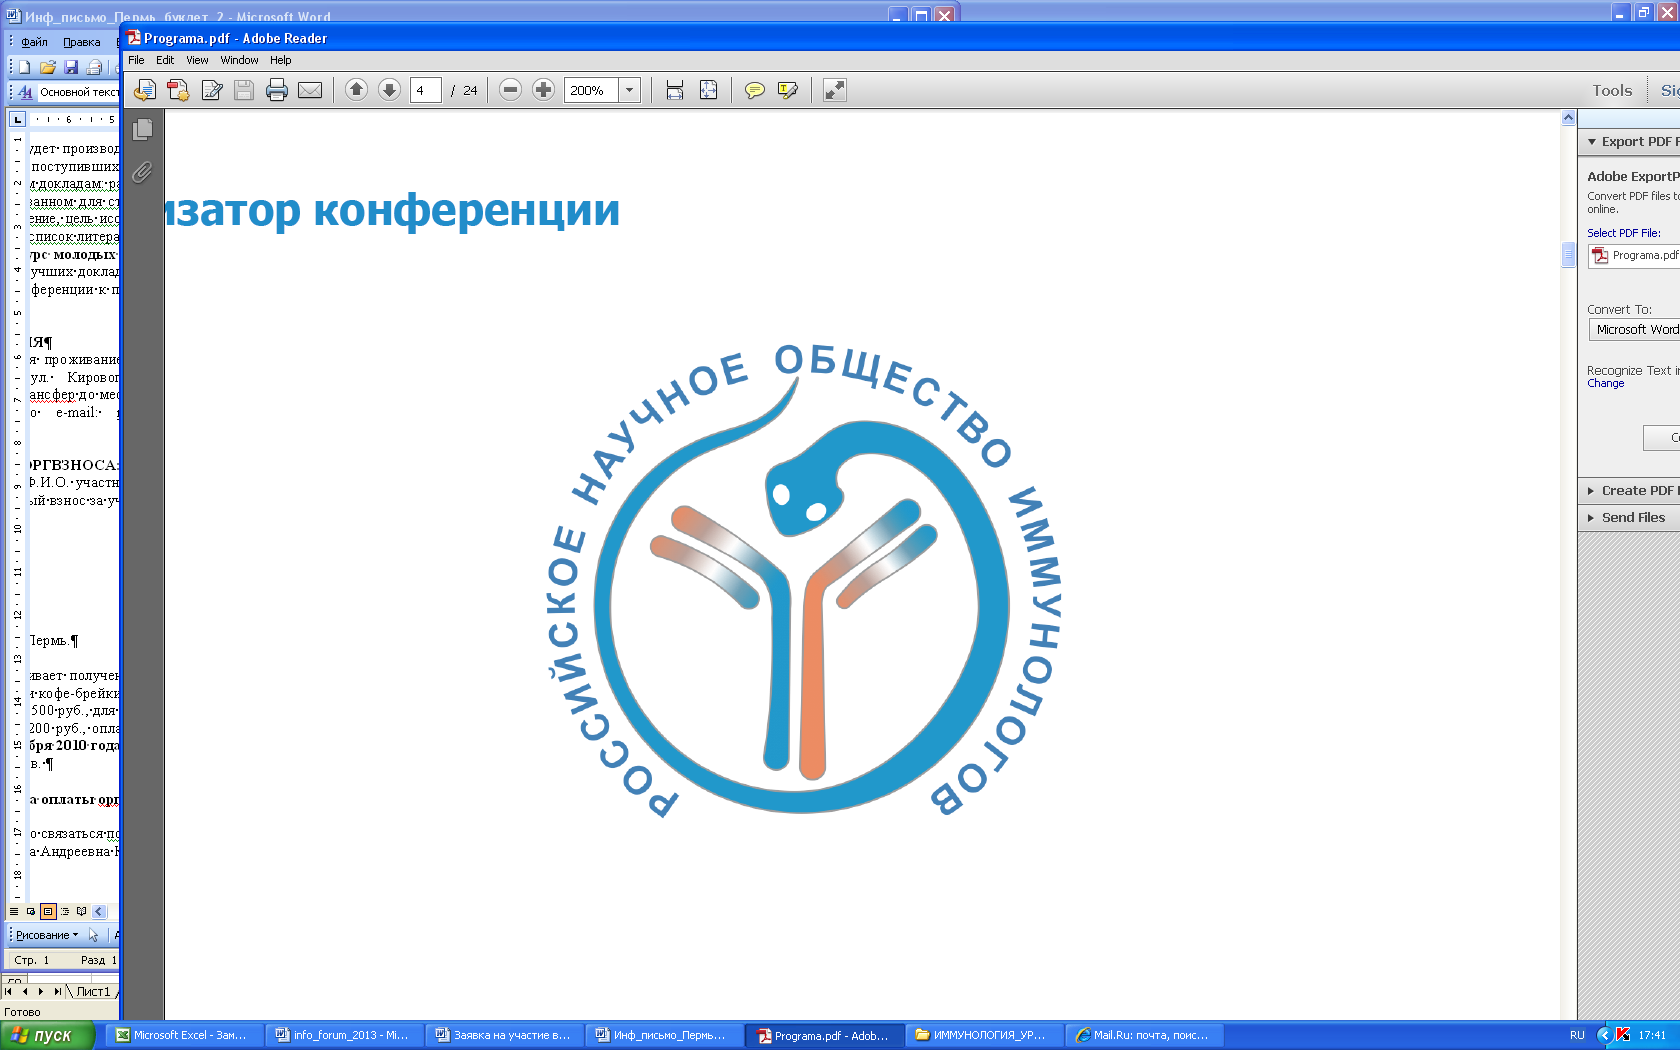Open the File menu in Adobe Reader
The image size is (1680, 1050).
click(136, 60)
